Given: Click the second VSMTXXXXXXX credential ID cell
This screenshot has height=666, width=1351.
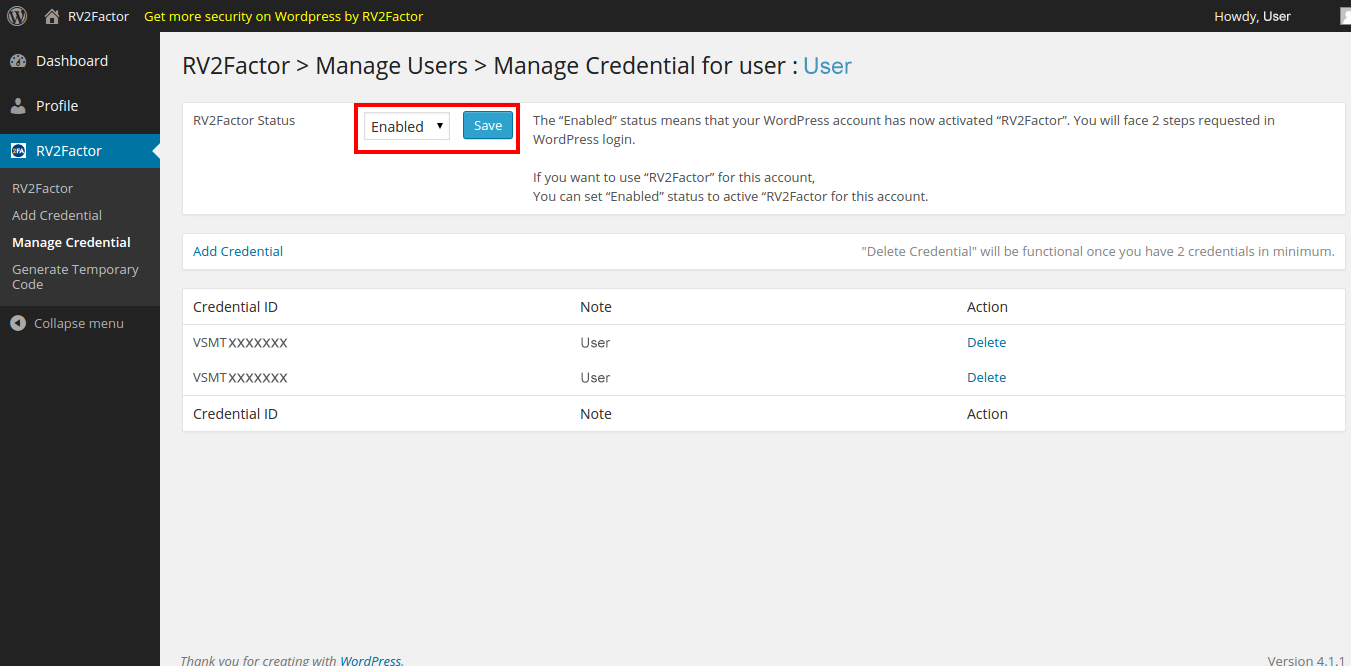Looking at the screenshot, I should coord(240,377).
